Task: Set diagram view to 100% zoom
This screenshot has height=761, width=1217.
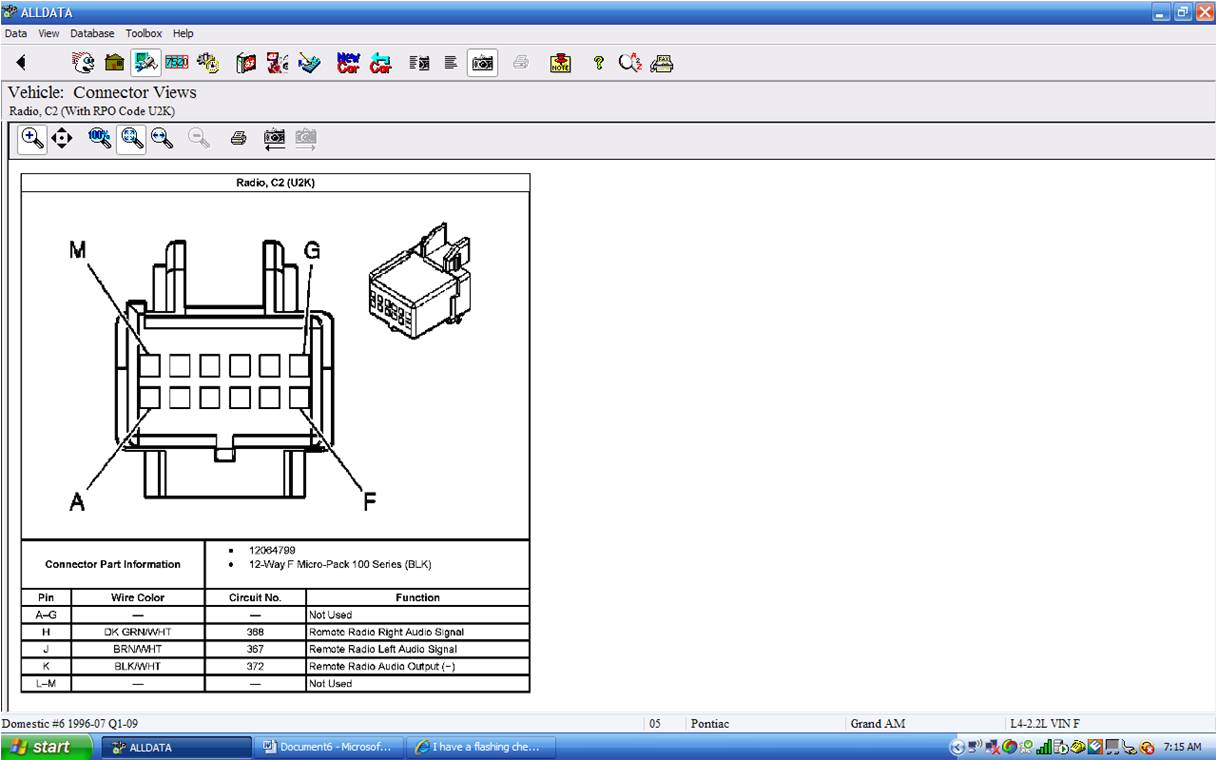Action: click(x=98, y=138)
